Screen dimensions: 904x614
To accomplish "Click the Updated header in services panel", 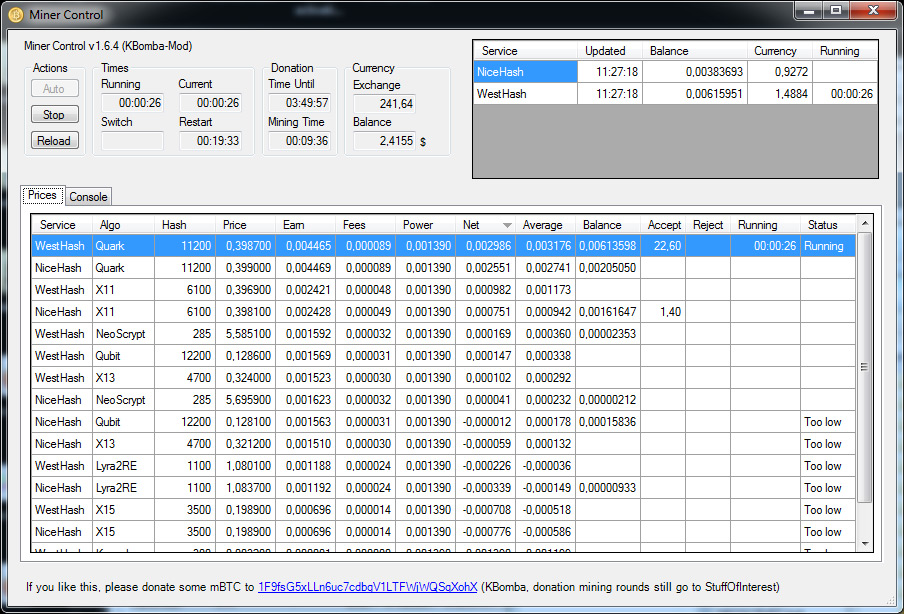I will tap(610, 51).
